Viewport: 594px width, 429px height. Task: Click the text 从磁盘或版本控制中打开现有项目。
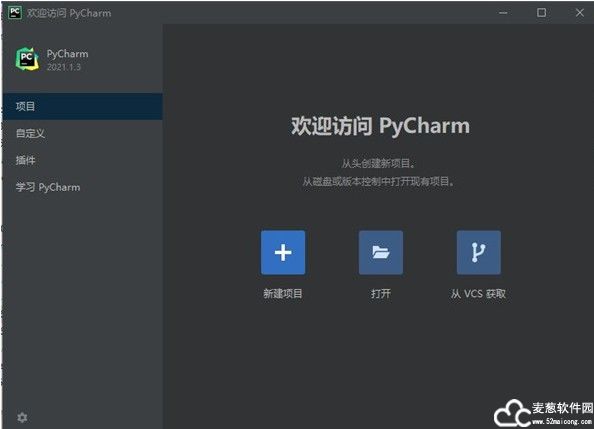pos(379,182)
